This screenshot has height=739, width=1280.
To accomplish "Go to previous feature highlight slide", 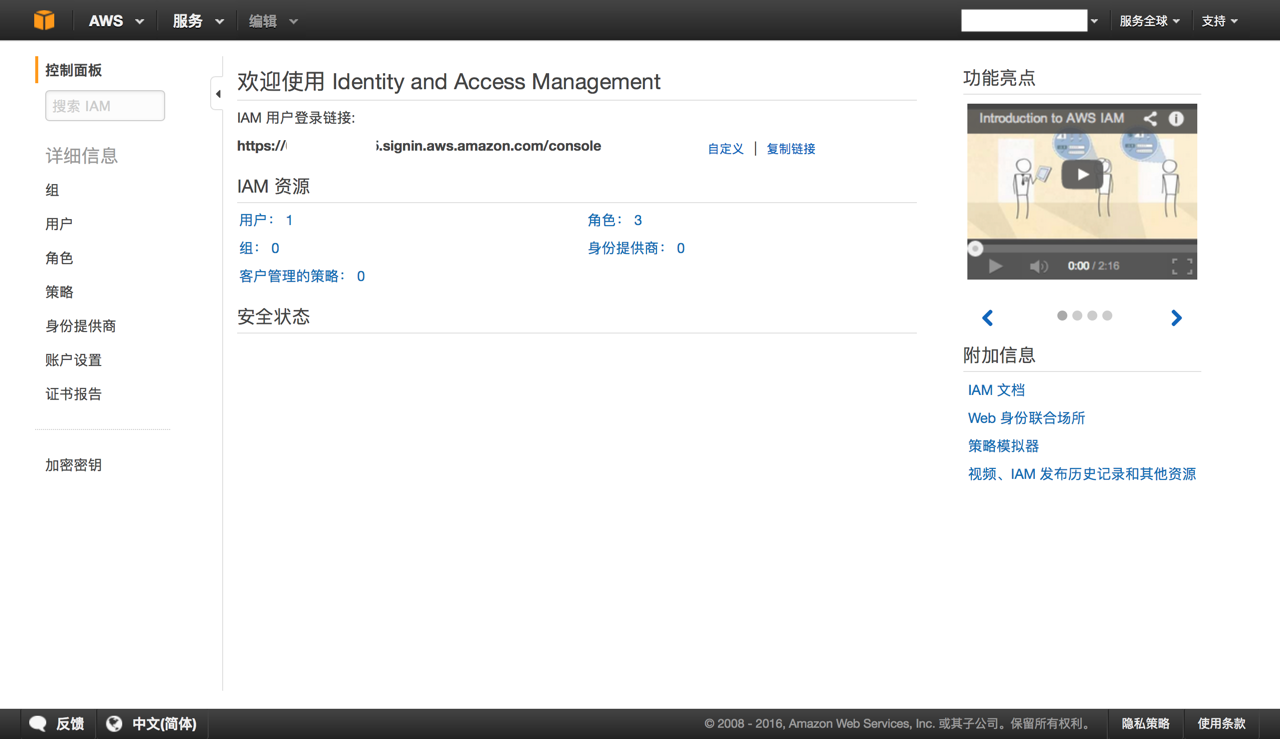I will click(988, 318).
